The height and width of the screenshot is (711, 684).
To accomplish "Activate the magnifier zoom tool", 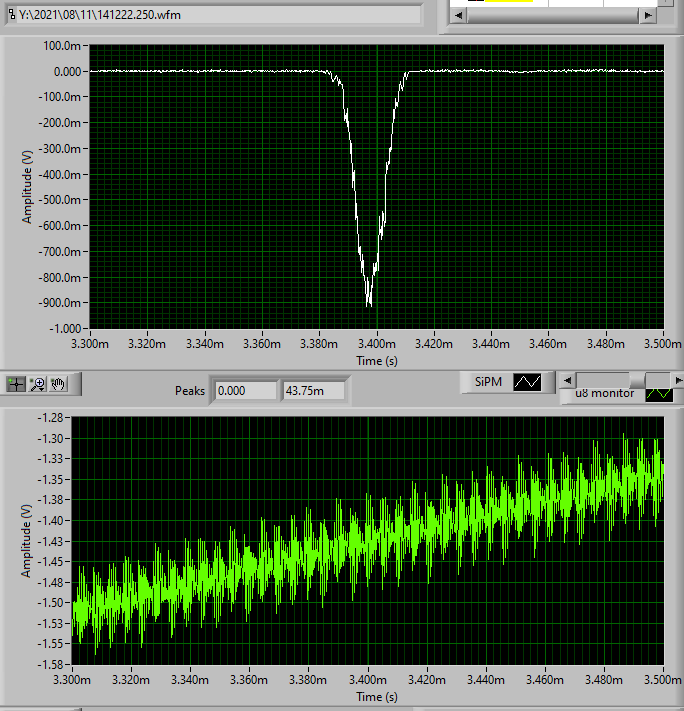I will point(38,384).
